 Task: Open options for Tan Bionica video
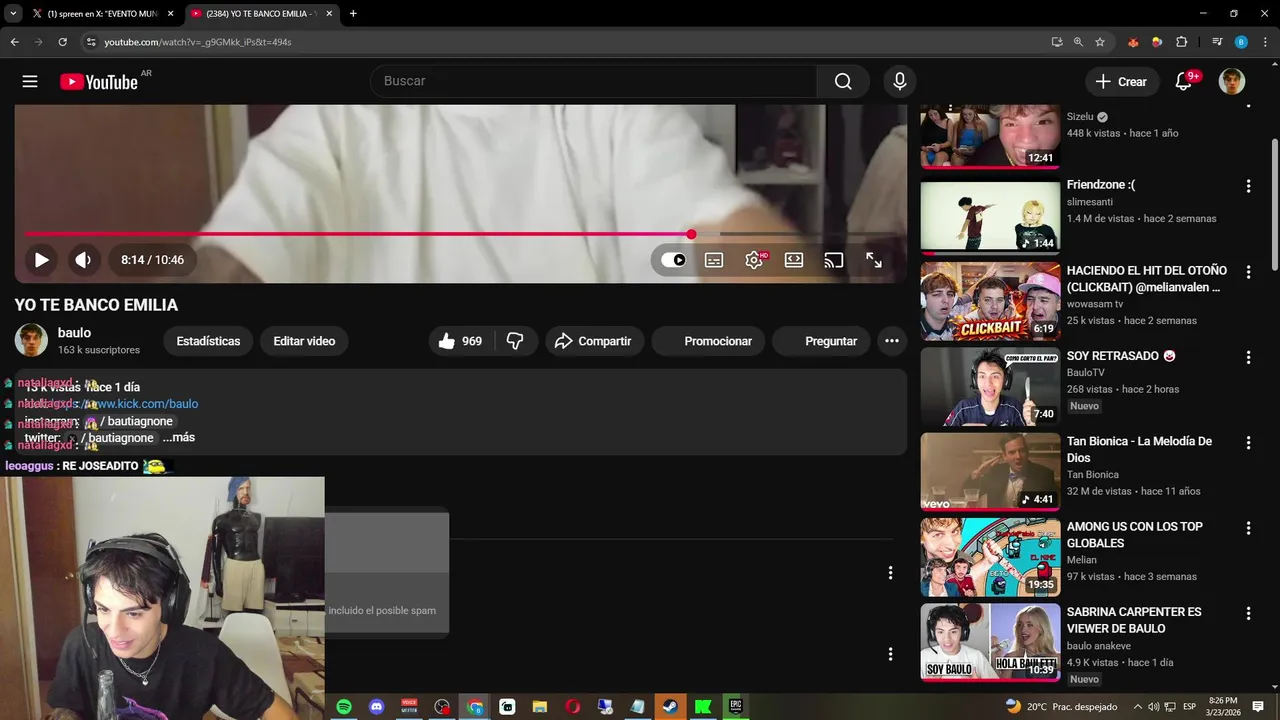click(x=1248, y=442)
